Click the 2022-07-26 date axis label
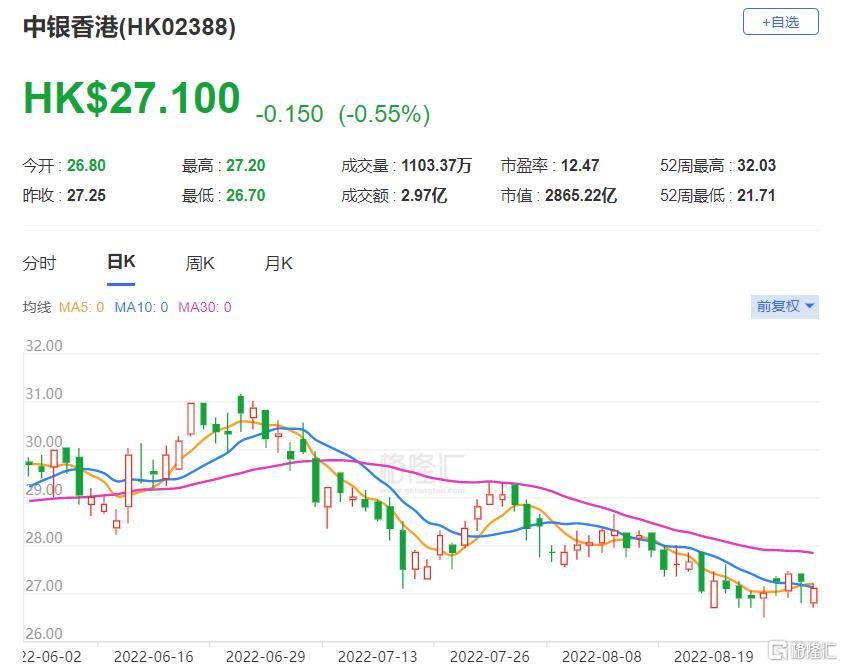The image size is (843, 667). [x=490, y=656]
